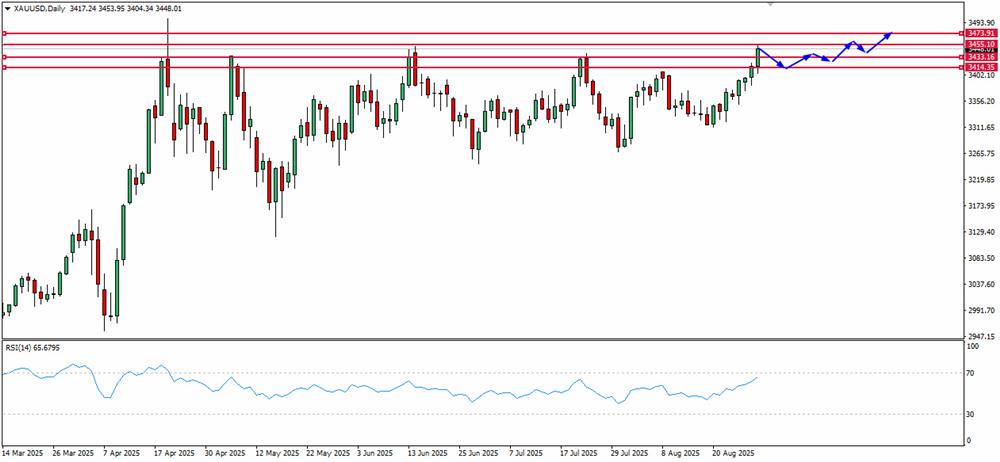Click the gray chart shift triangle marker
Viewport: 1000px width, 462px height.
tap(771, 4)
